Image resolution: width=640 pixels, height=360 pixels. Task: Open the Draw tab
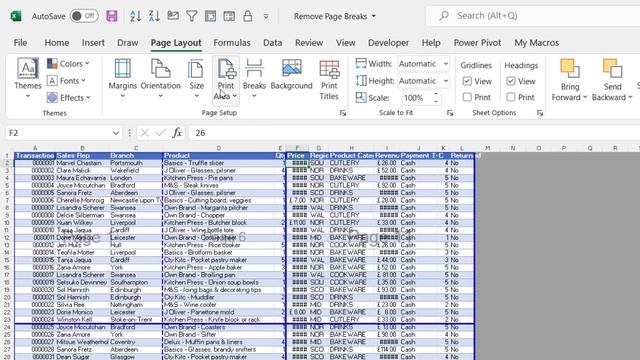[x=127, y=43]
